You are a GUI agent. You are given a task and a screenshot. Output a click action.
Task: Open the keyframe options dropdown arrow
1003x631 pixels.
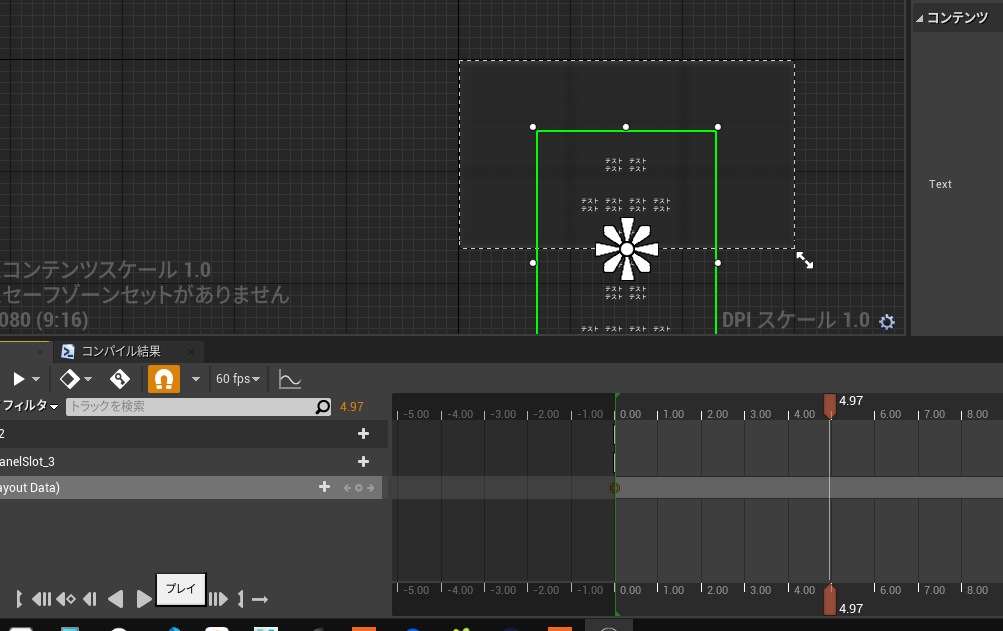[x=88, y=379]
